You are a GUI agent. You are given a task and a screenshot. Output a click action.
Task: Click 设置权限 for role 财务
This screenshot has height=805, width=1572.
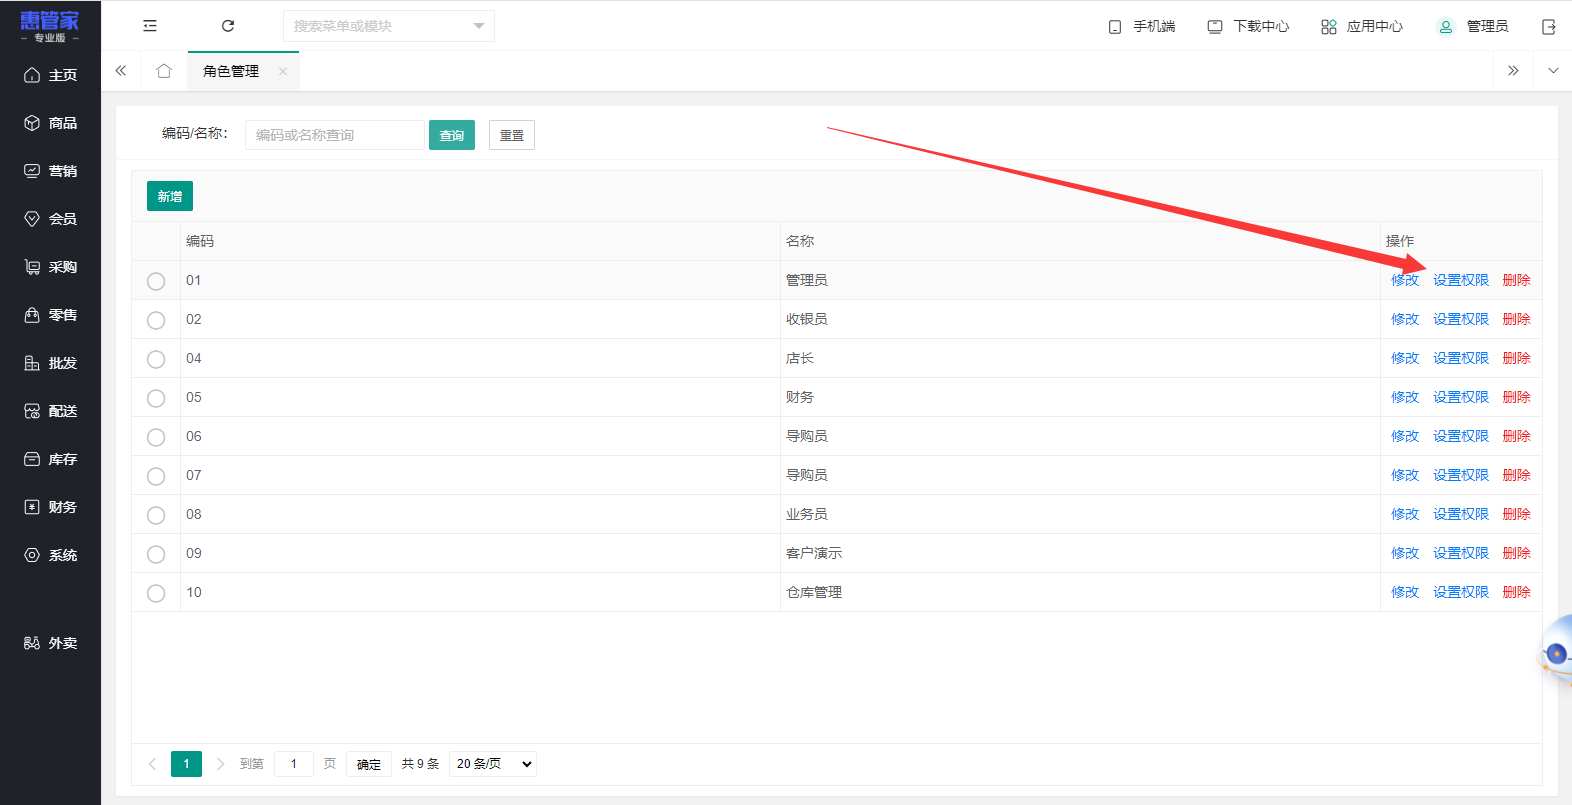pos(1461,397)
